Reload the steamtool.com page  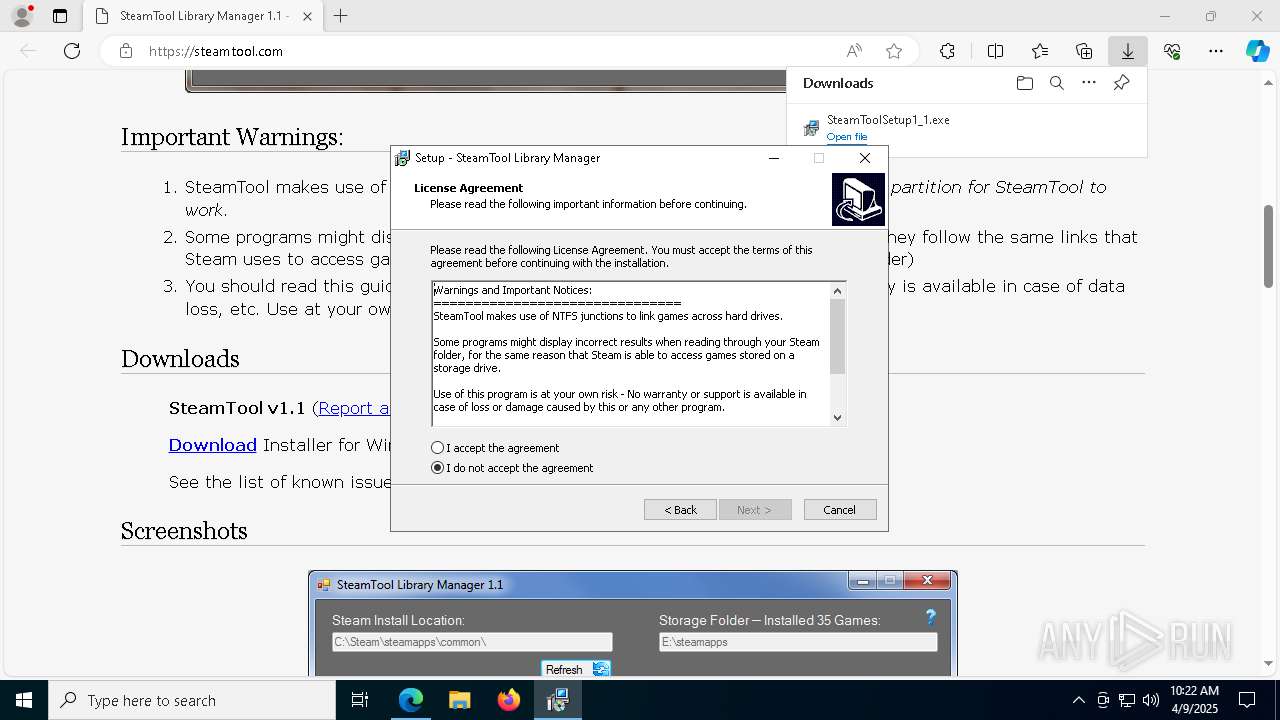[72, 51]
